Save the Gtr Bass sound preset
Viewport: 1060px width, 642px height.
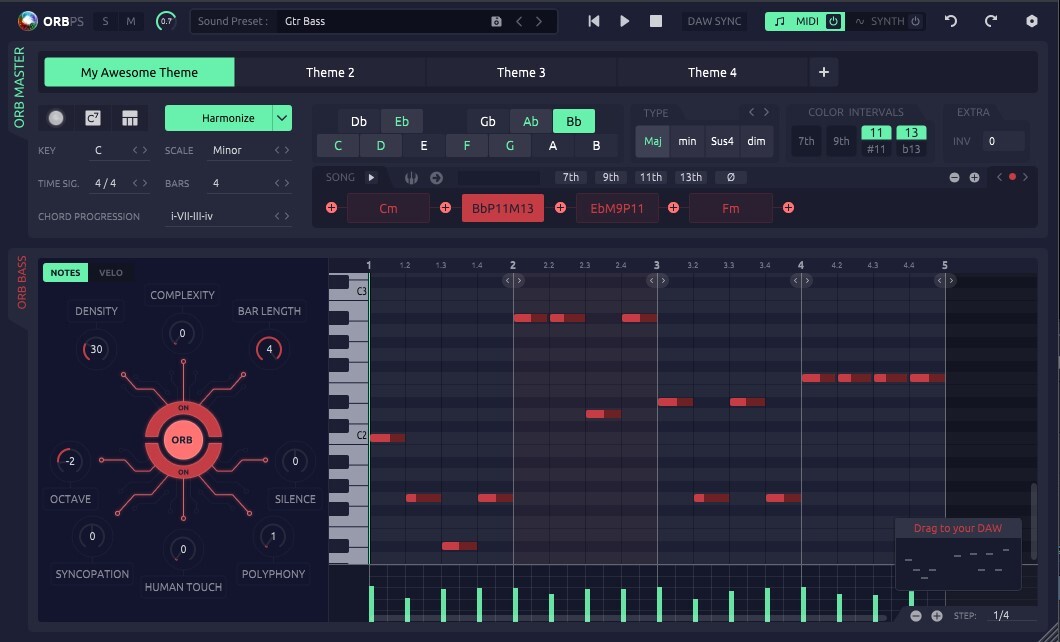[x=496, y=21]
